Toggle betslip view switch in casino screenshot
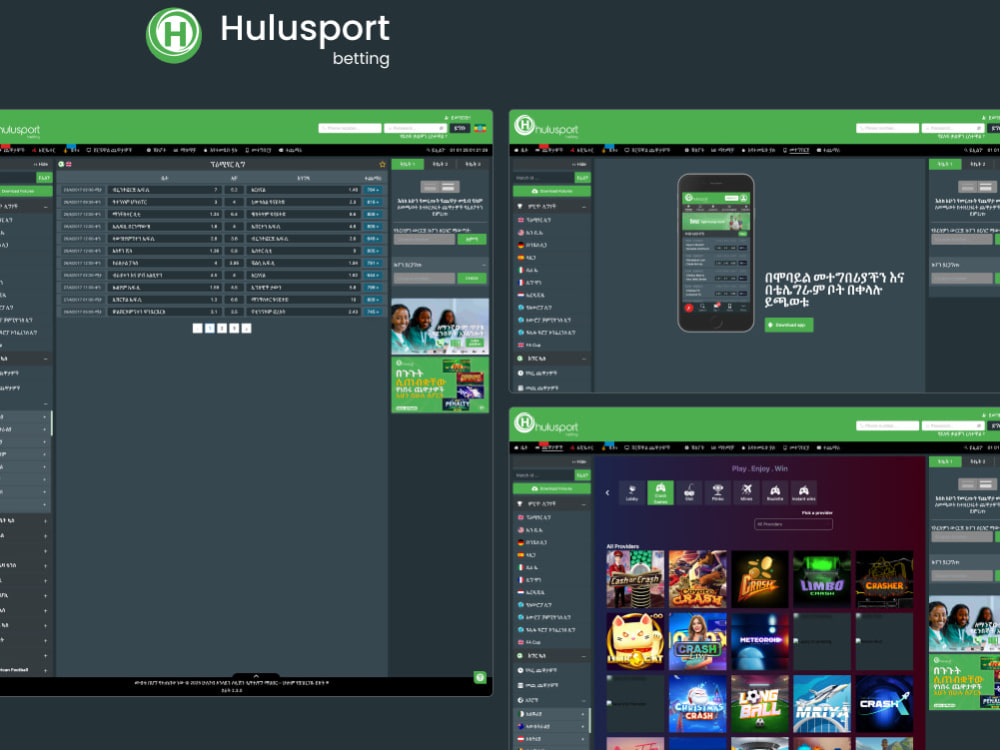The width and height of the screenshot is (1000, 750). click(978, 485)
